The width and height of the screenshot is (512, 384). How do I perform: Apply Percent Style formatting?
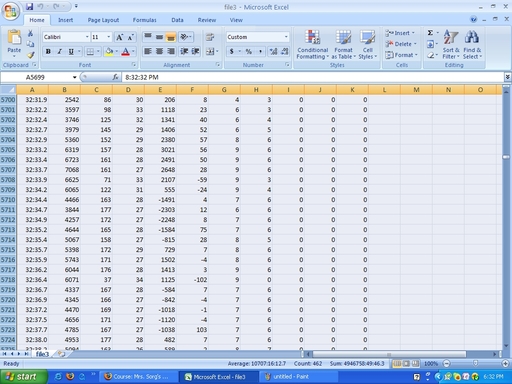pyautogui.click(x=248, y=51)
